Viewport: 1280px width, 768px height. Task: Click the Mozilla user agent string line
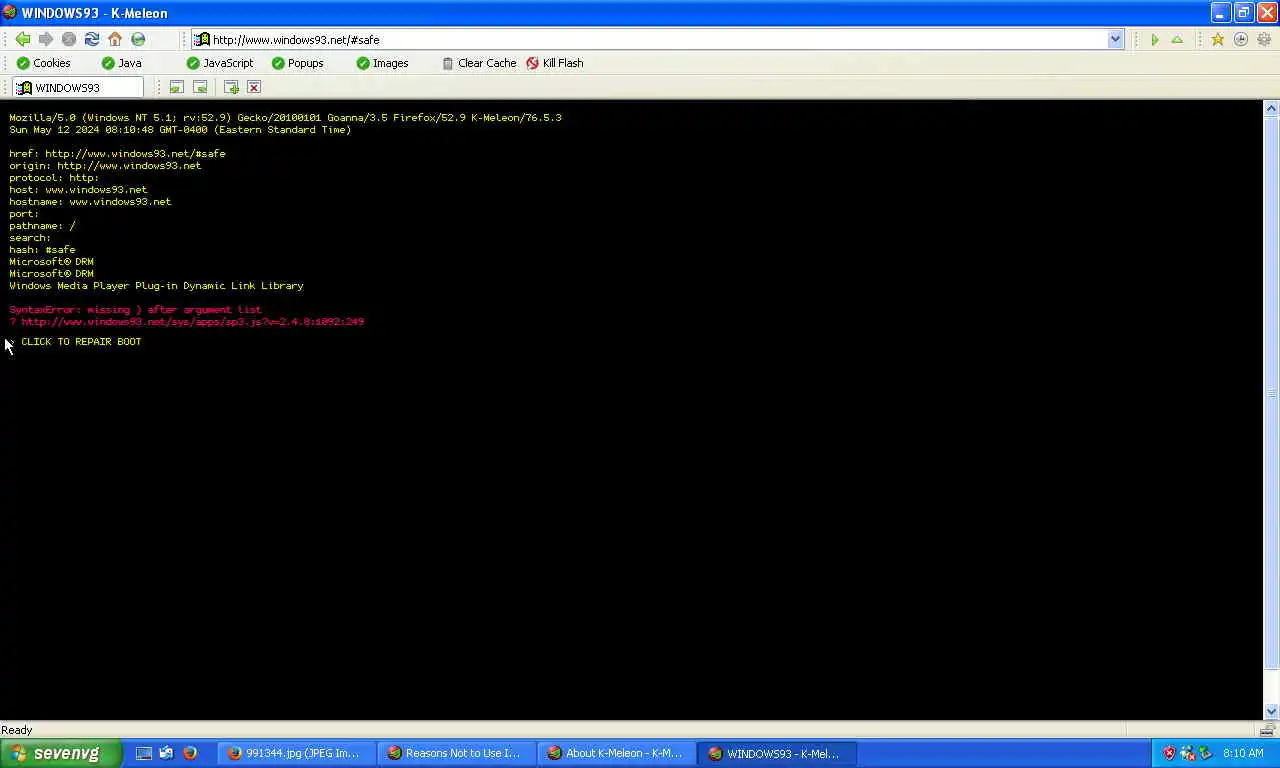pos(285,118)
